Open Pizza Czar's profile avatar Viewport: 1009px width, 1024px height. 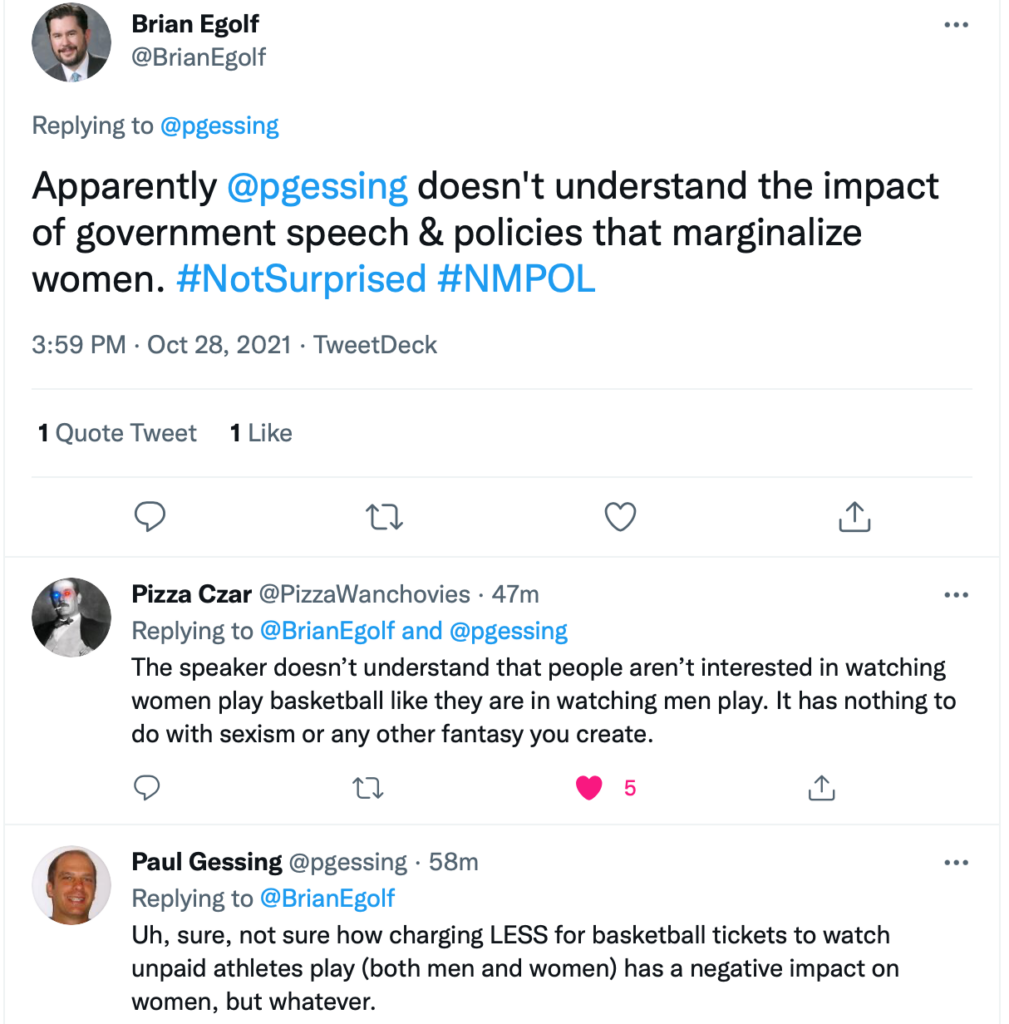coord(71,616)
